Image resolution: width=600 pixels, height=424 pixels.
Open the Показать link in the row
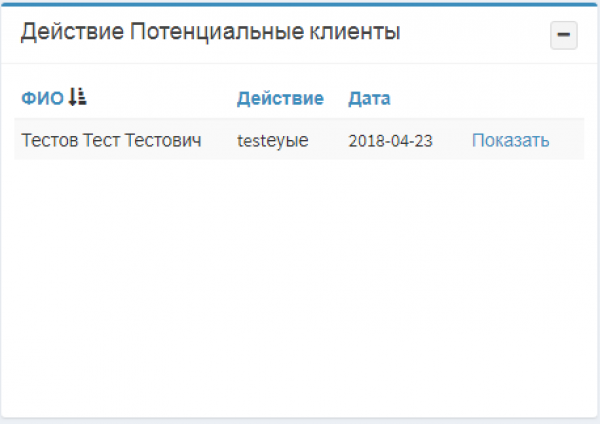click(x=510, y=140)
